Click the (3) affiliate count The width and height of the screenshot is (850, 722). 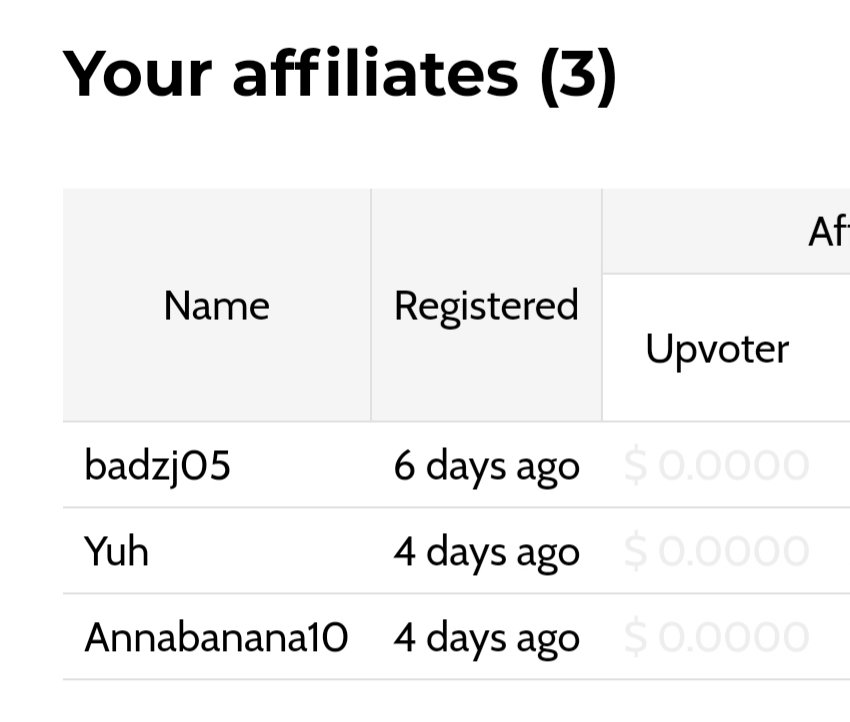tap(578, 76)
